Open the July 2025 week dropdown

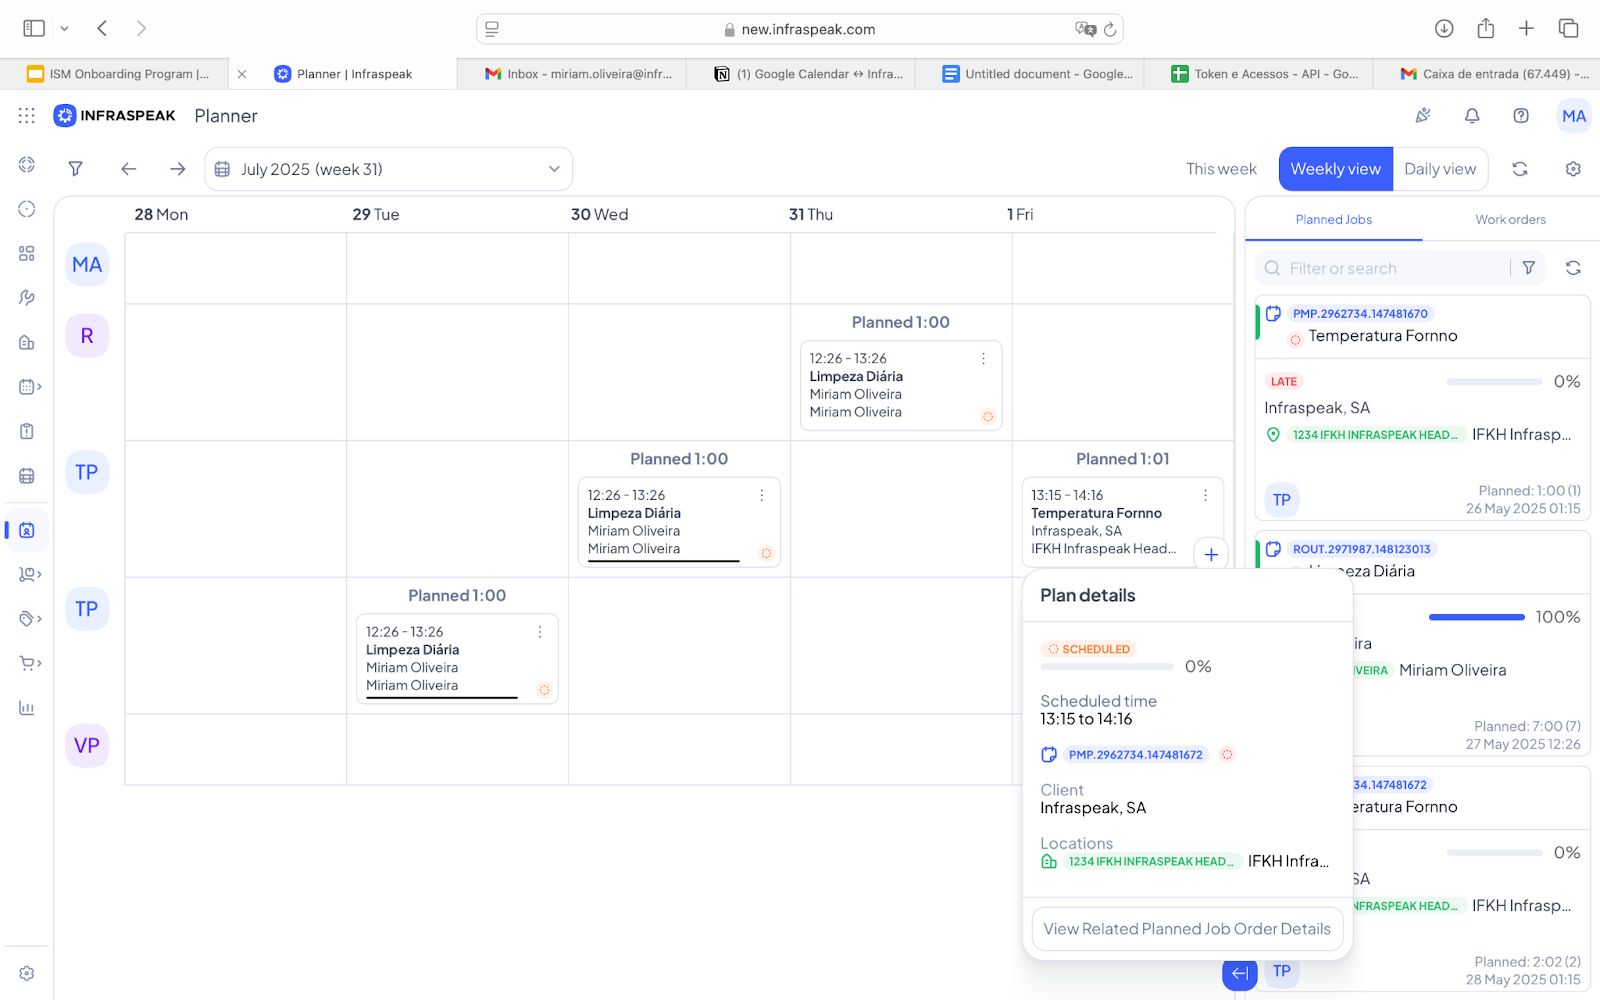[389, 169]
